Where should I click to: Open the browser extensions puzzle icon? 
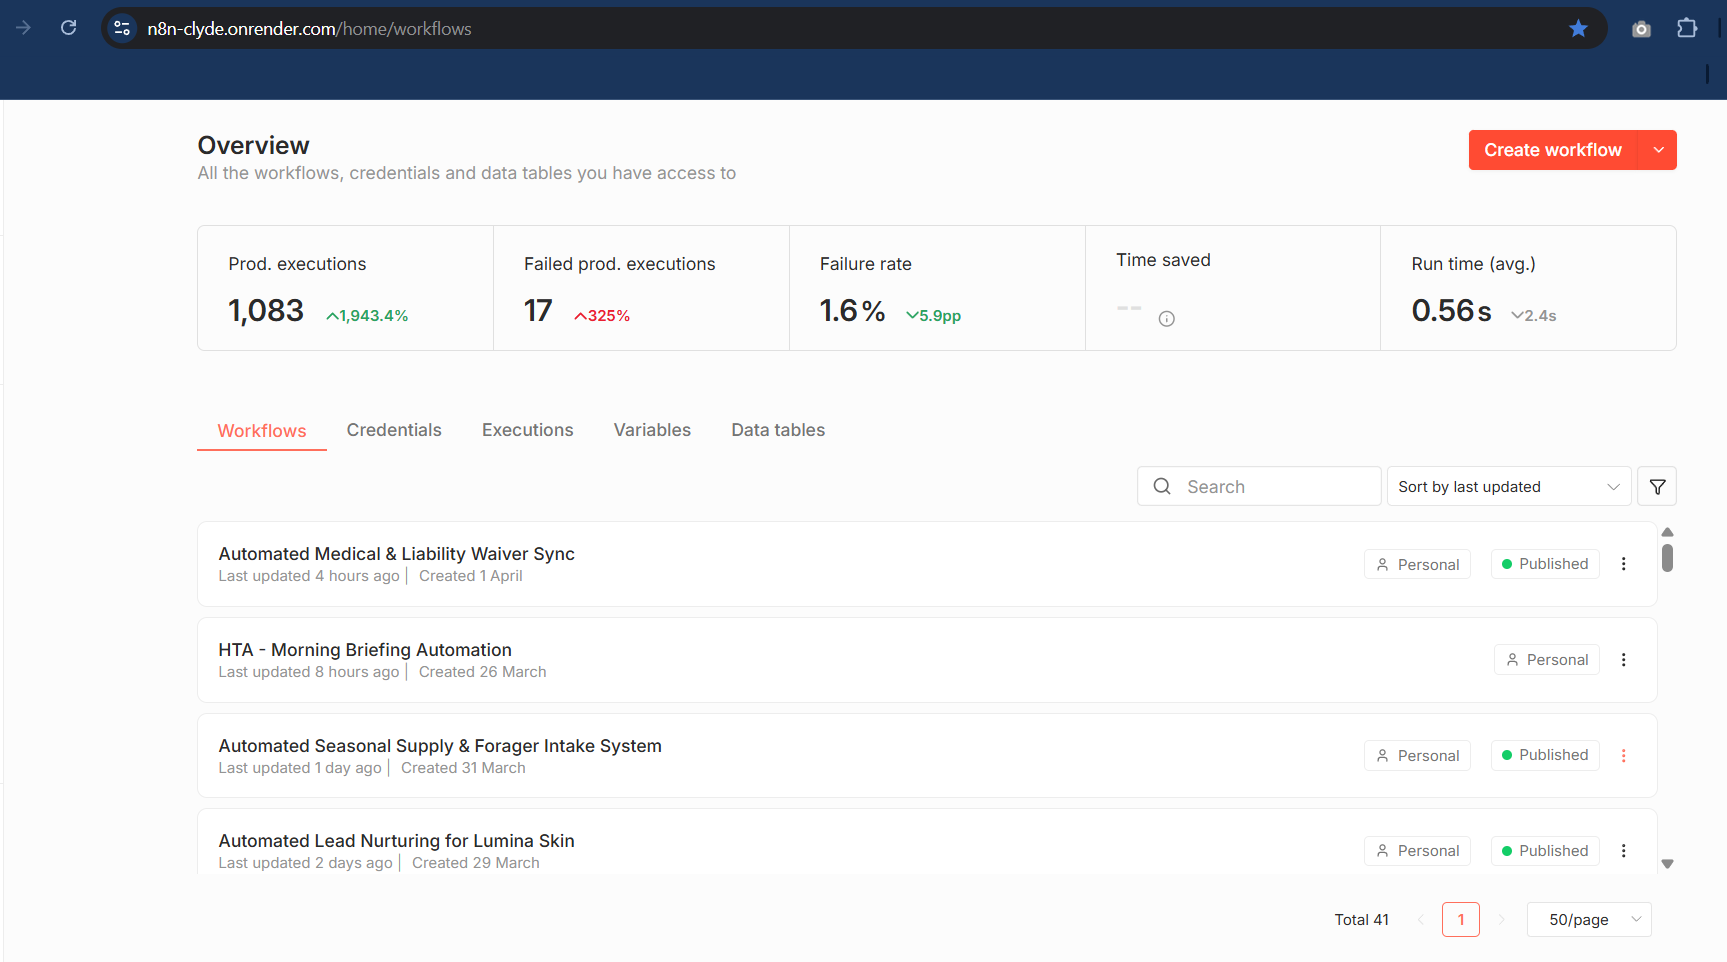click(1687, 29)
